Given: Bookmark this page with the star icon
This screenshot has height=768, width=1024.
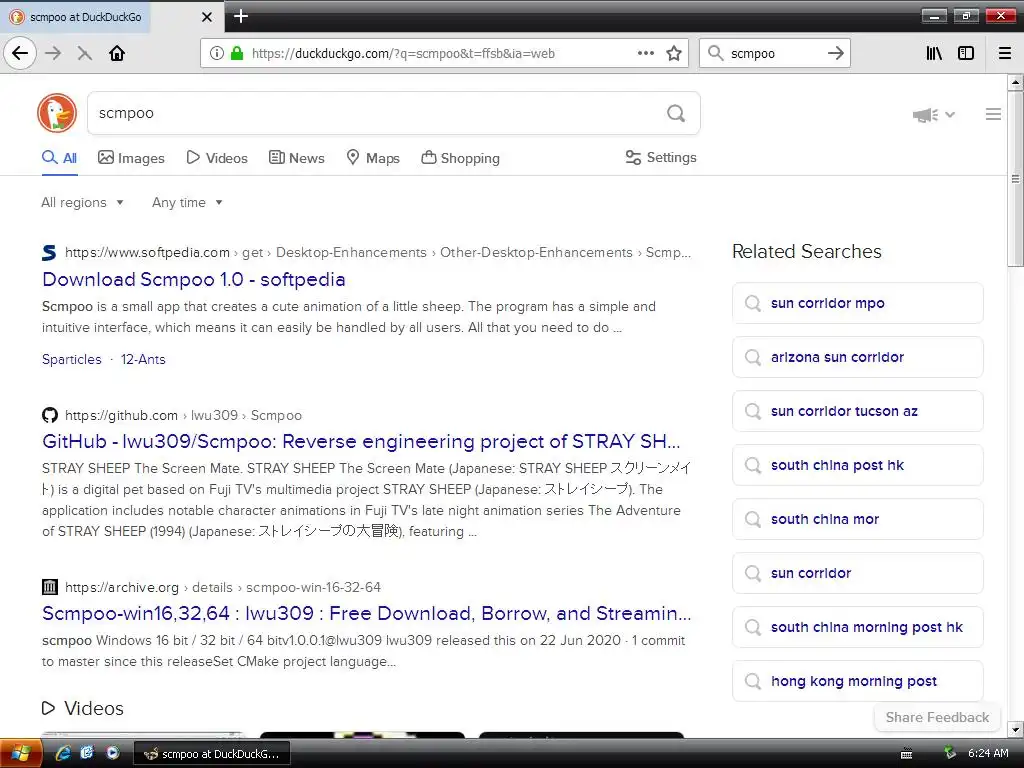Looking at the screenshot, I should tap(674, 54).
